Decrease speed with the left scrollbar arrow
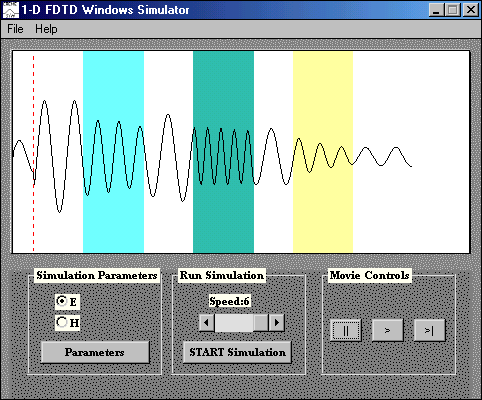Viewport: 482px width, 400px height. point(207,323)
